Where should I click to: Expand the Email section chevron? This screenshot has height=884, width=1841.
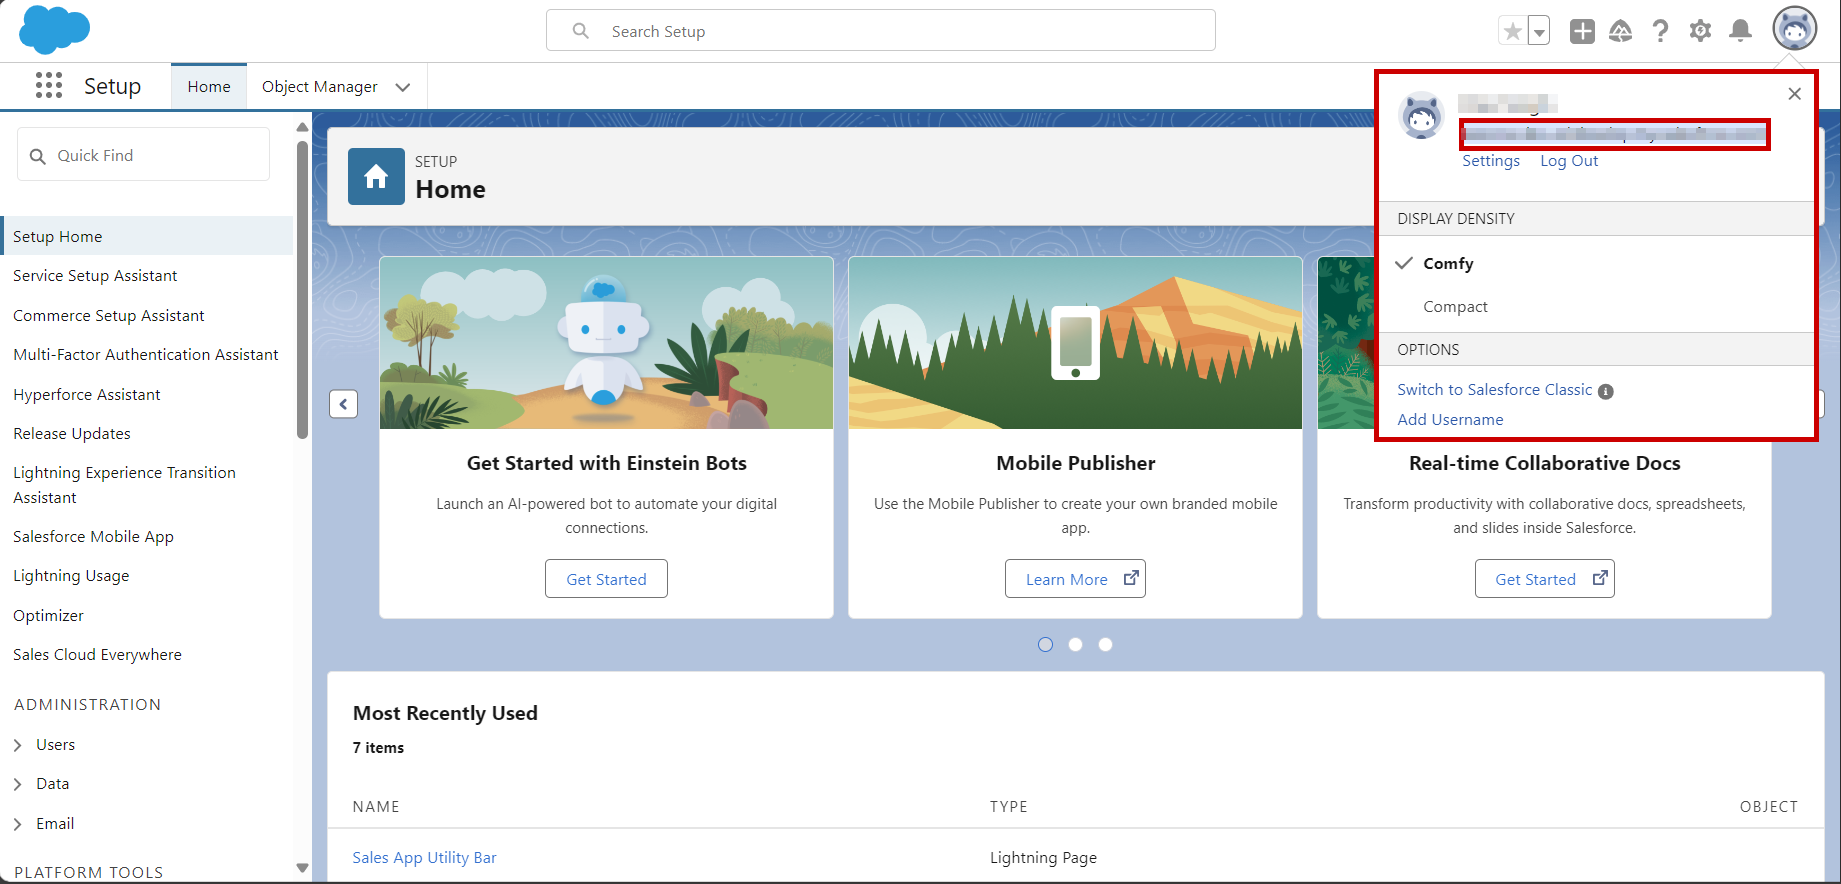(x=18, y=824)
